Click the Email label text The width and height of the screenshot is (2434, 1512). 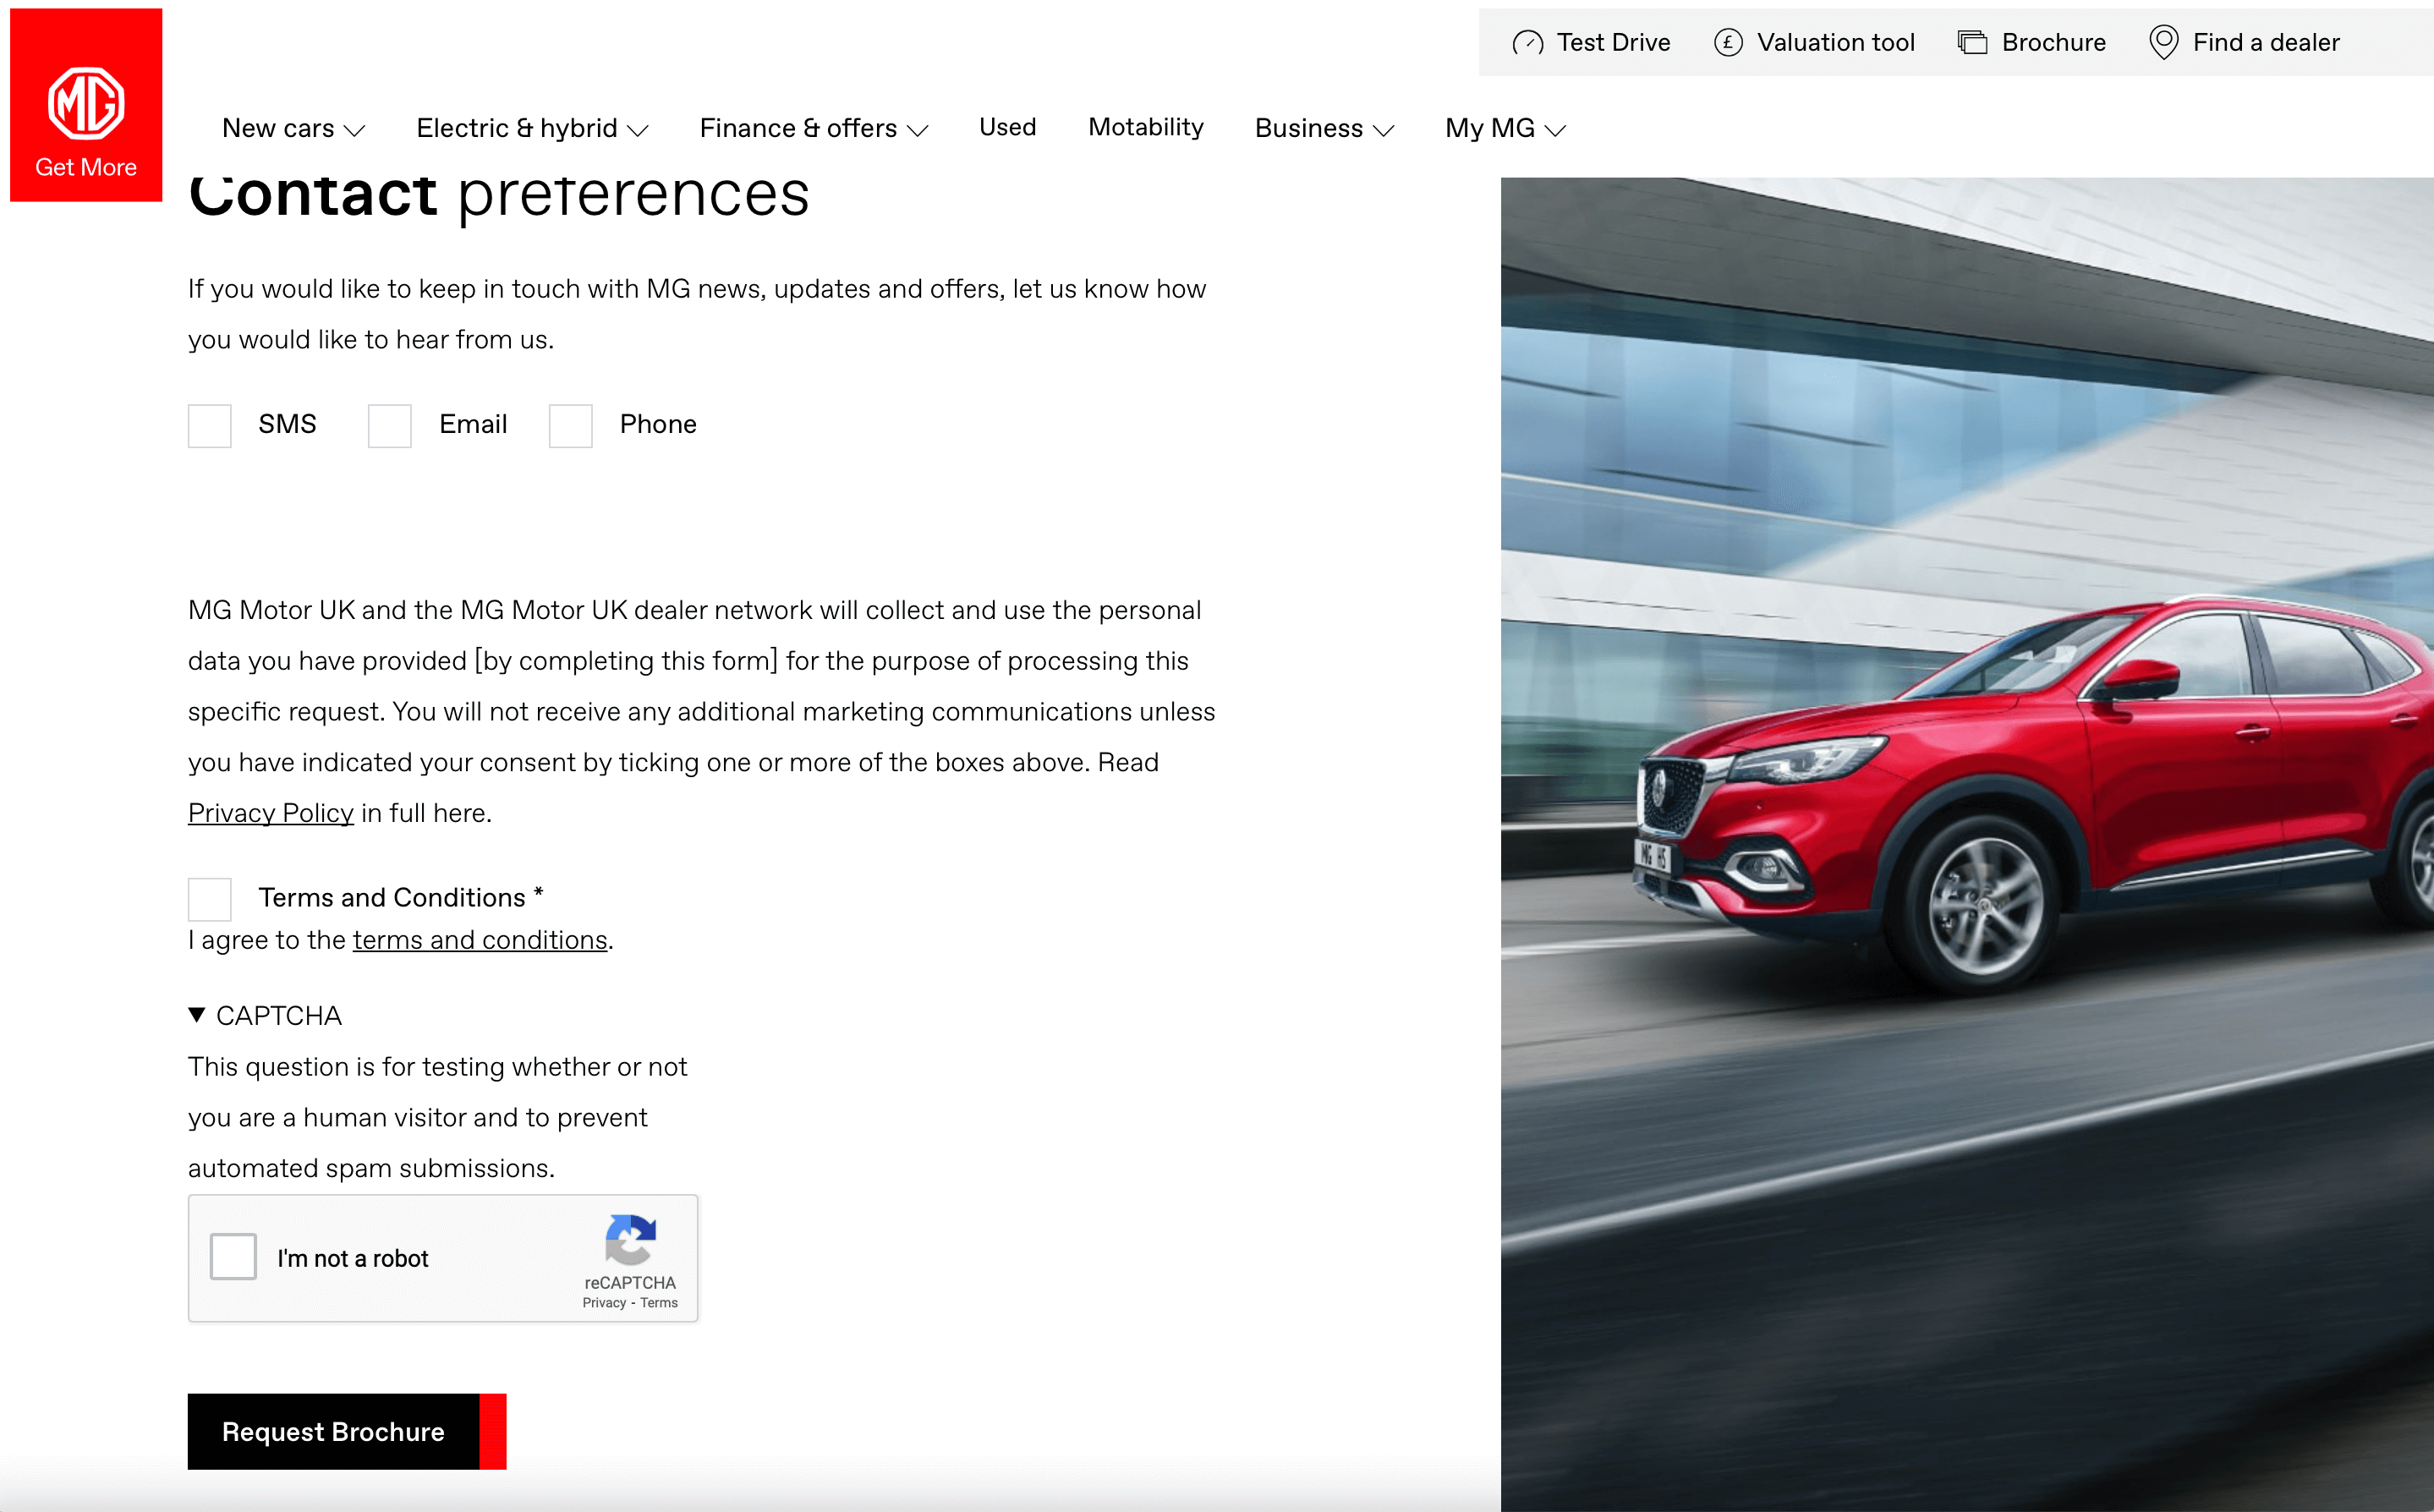[x=473, y=425]
